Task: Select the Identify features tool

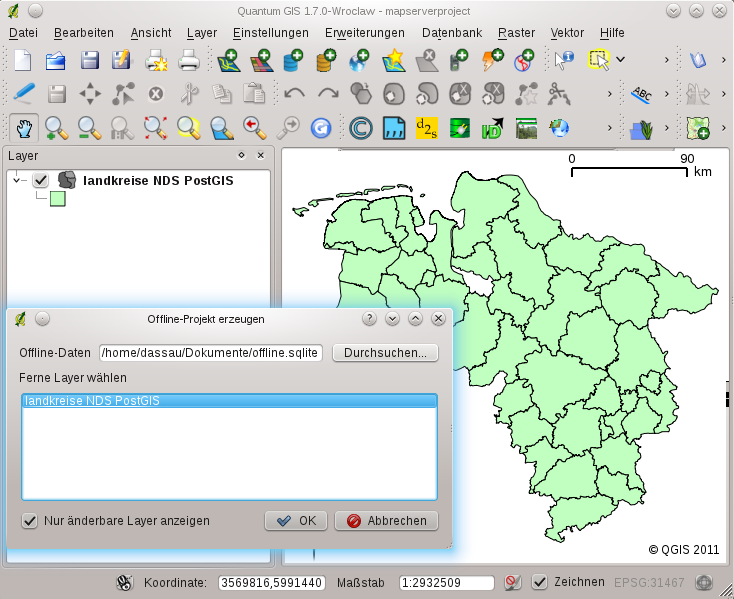Action: tap(564, 60)
